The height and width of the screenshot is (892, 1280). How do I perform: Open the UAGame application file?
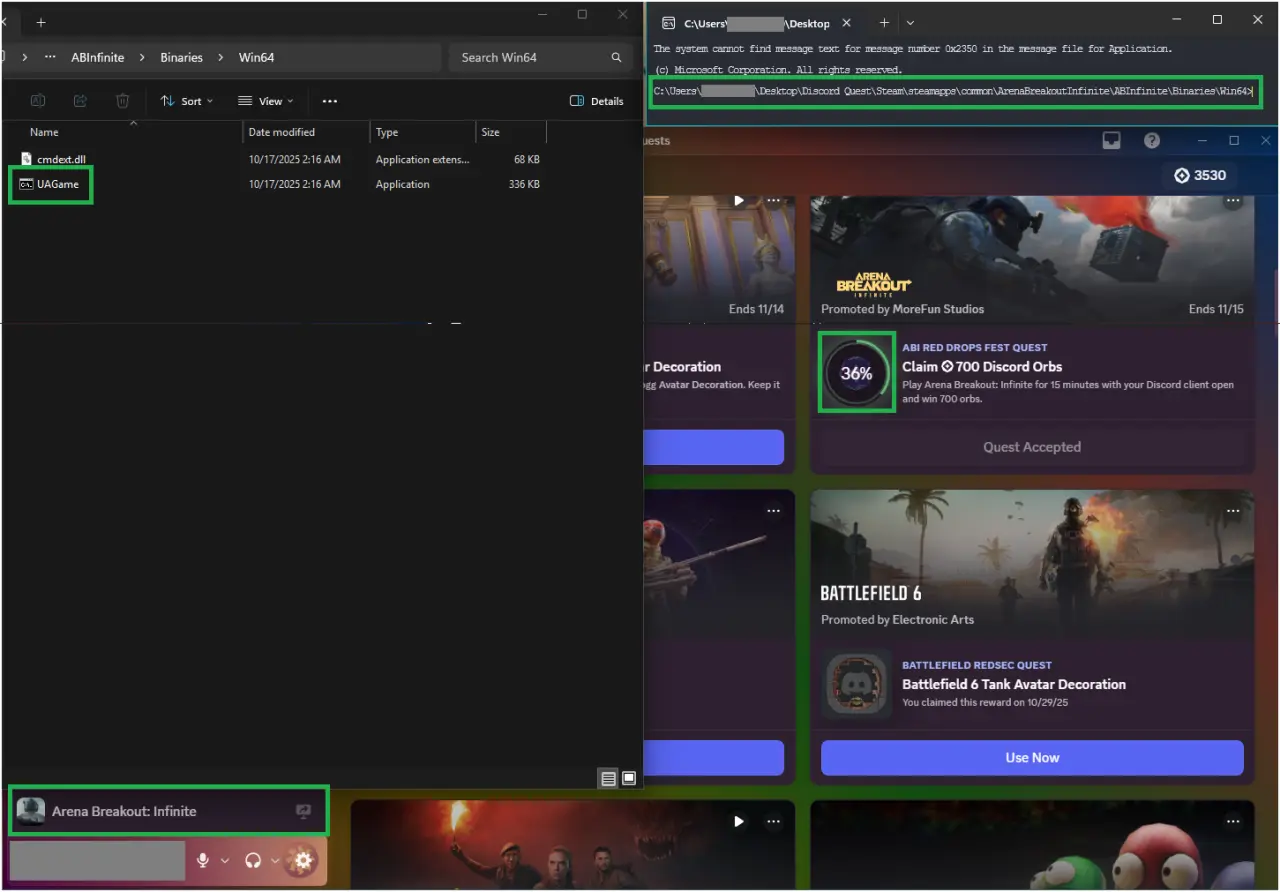point(57,184)
